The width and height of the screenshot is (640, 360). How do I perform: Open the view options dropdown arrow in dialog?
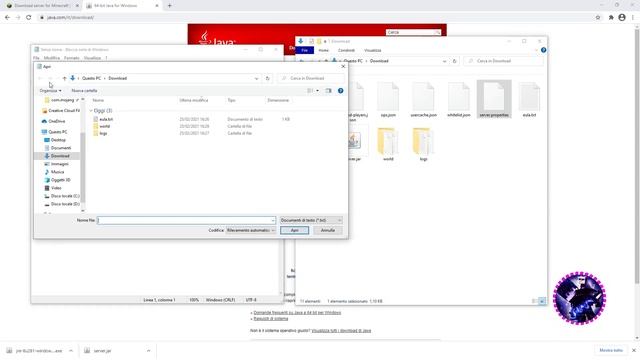pyautogui.click(x=318, y=91)
